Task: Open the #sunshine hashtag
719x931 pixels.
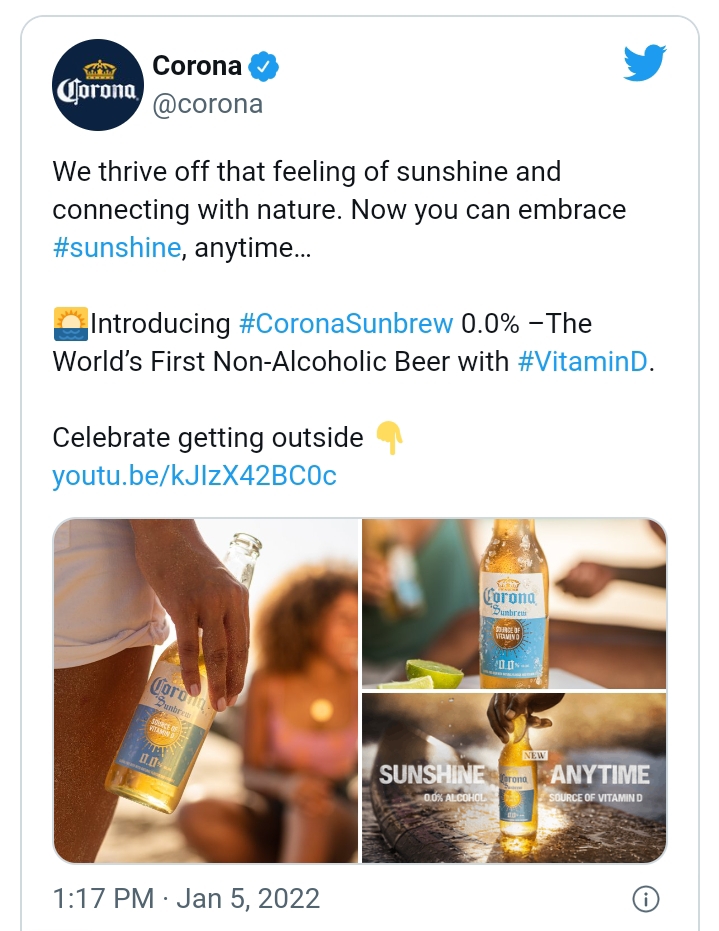Action: [117, 248]
